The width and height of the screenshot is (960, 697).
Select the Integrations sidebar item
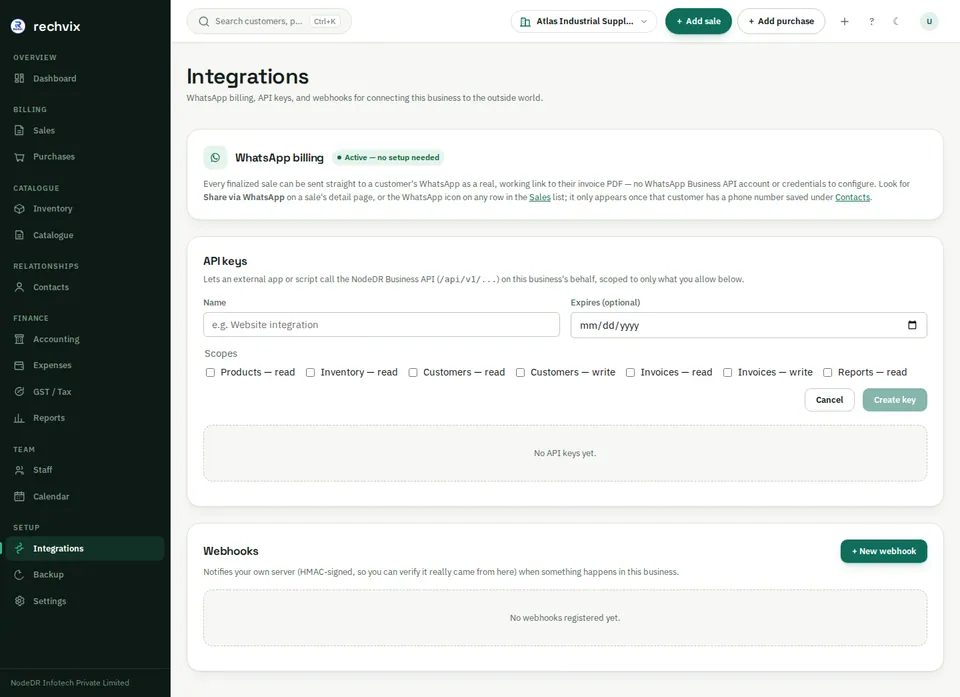point(85,549)
